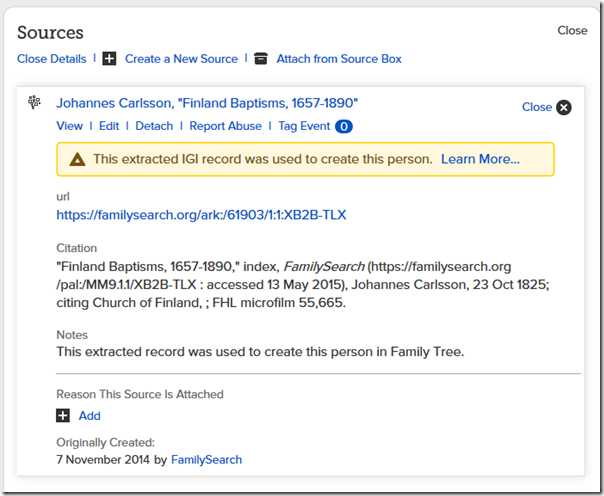Add a reason this source is attached
Viewport: 604px width, 496px height.
tap(89, 416)
